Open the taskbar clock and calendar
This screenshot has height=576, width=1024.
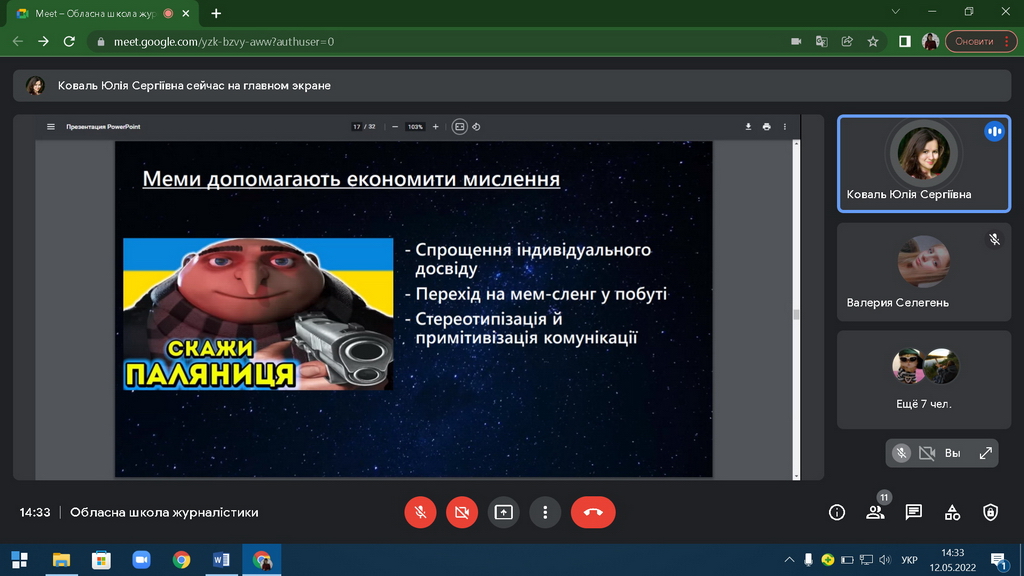953,560
